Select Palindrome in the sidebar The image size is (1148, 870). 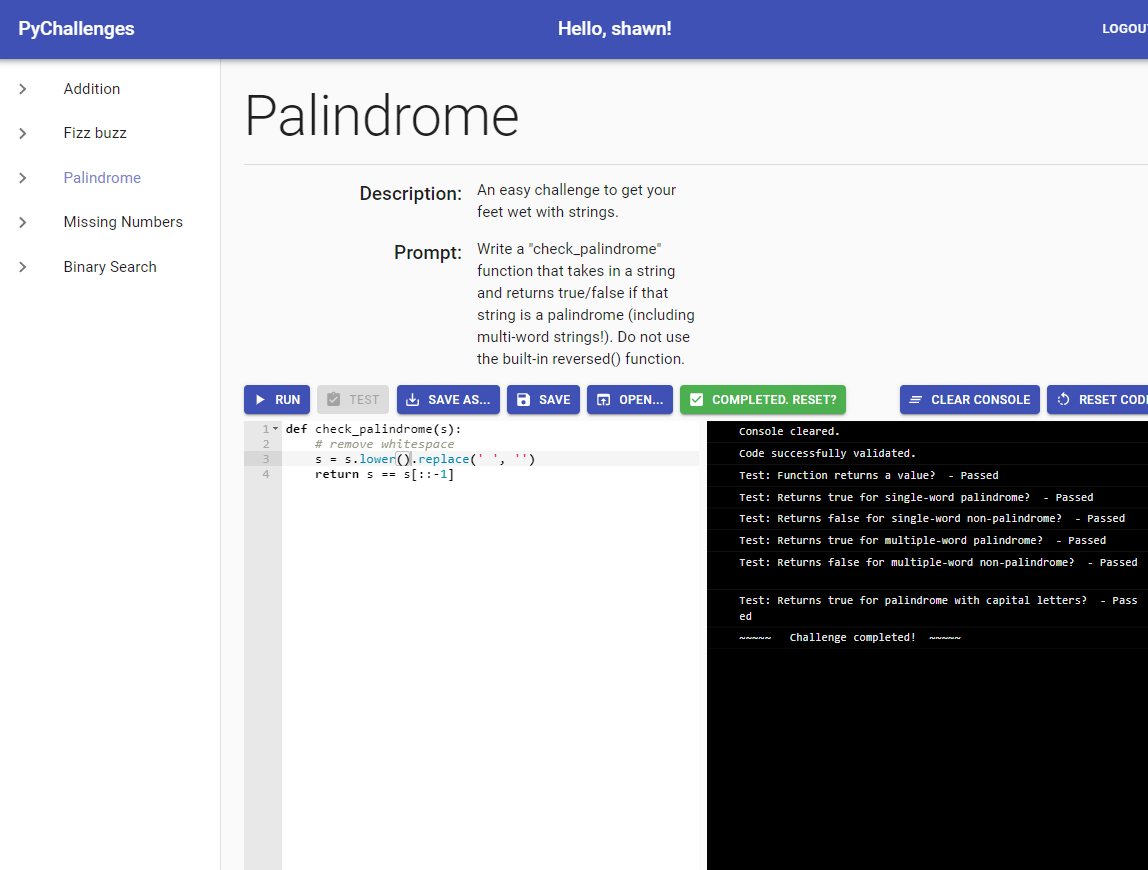[102, 178]
